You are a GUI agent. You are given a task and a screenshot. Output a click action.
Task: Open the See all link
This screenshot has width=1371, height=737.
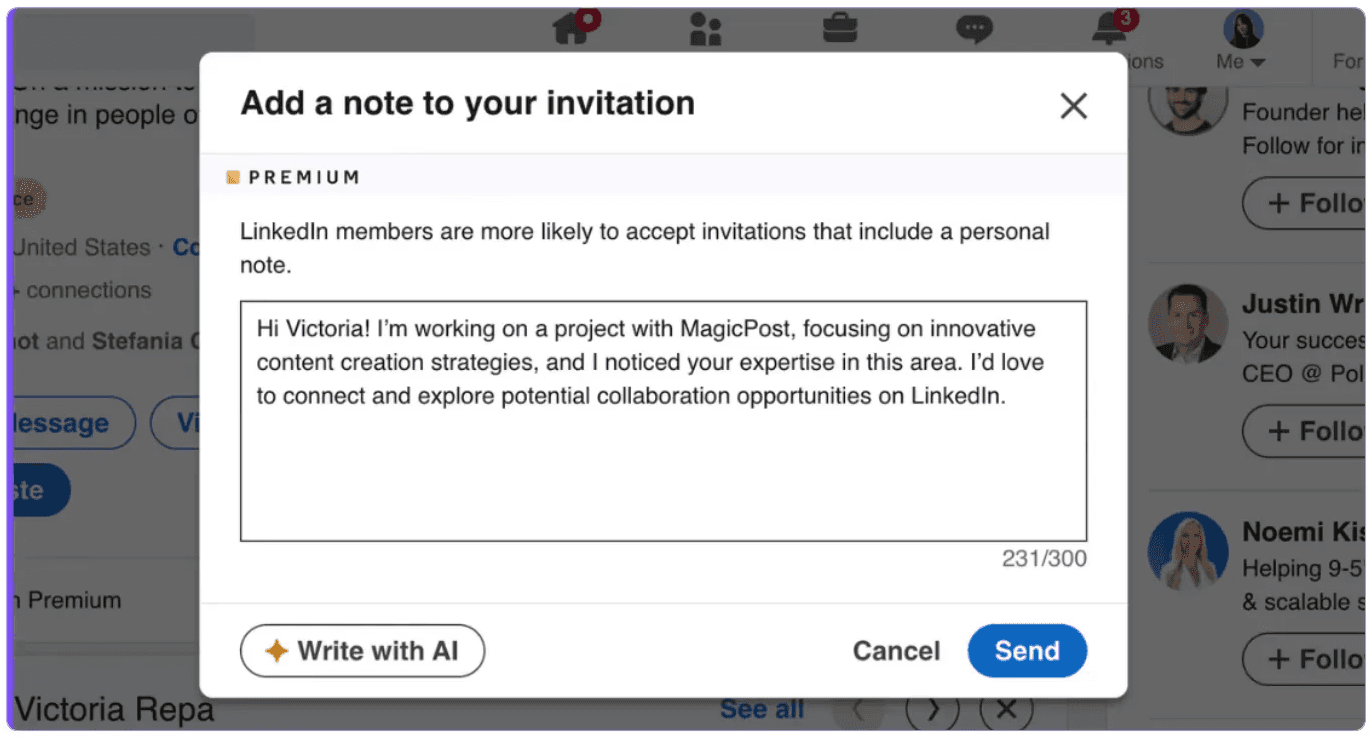762,709
